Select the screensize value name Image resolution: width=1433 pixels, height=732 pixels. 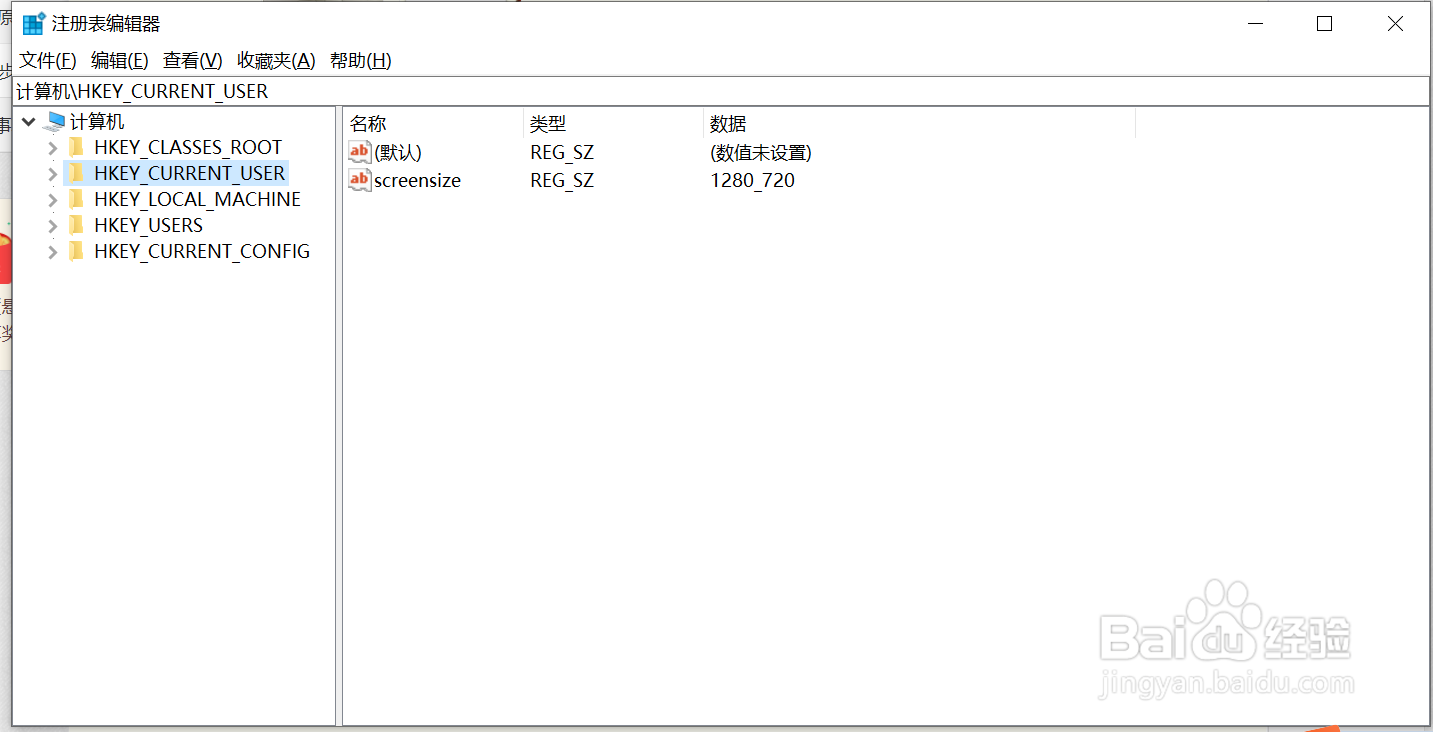[x=417, y=181]
